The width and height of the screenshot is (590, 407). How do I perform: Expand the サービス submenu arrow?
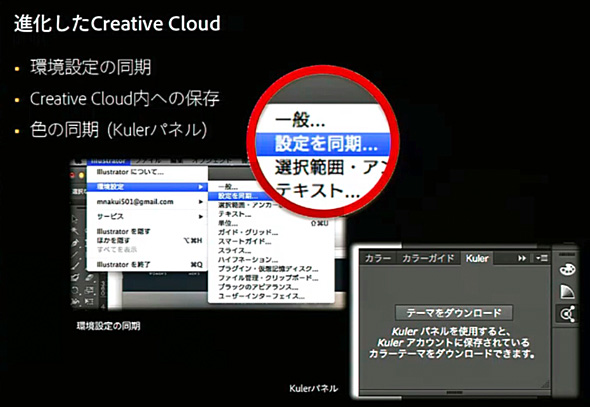click(201, 216)
